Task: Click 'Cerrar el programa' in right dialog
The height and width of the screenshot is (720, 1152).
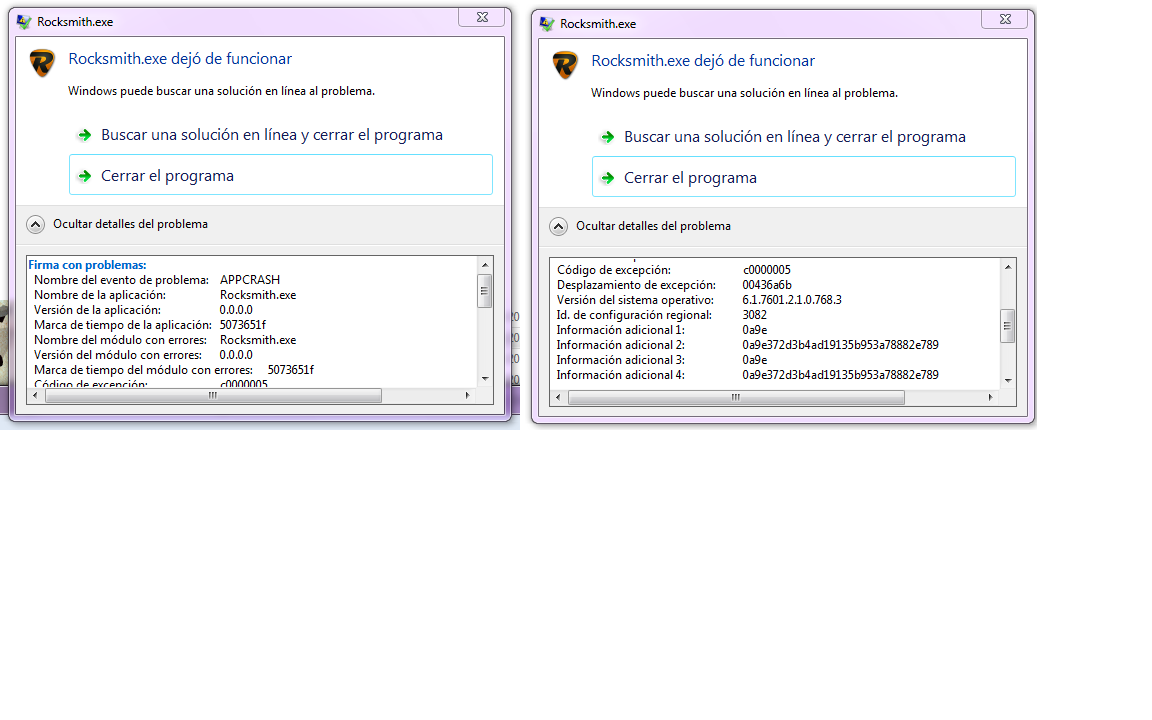Action: [x=804, y=177]
